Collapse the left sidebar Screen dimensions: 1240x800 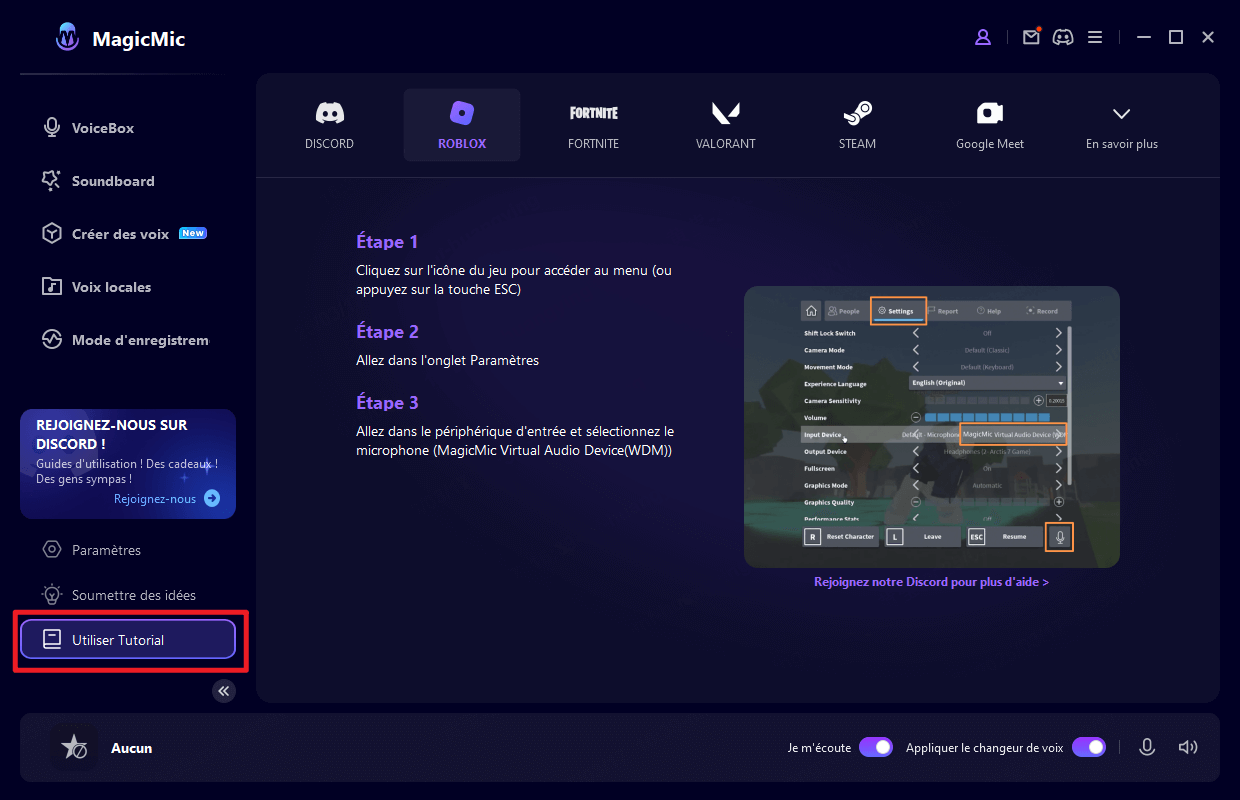pyautogui.click(x=223, y=691)
